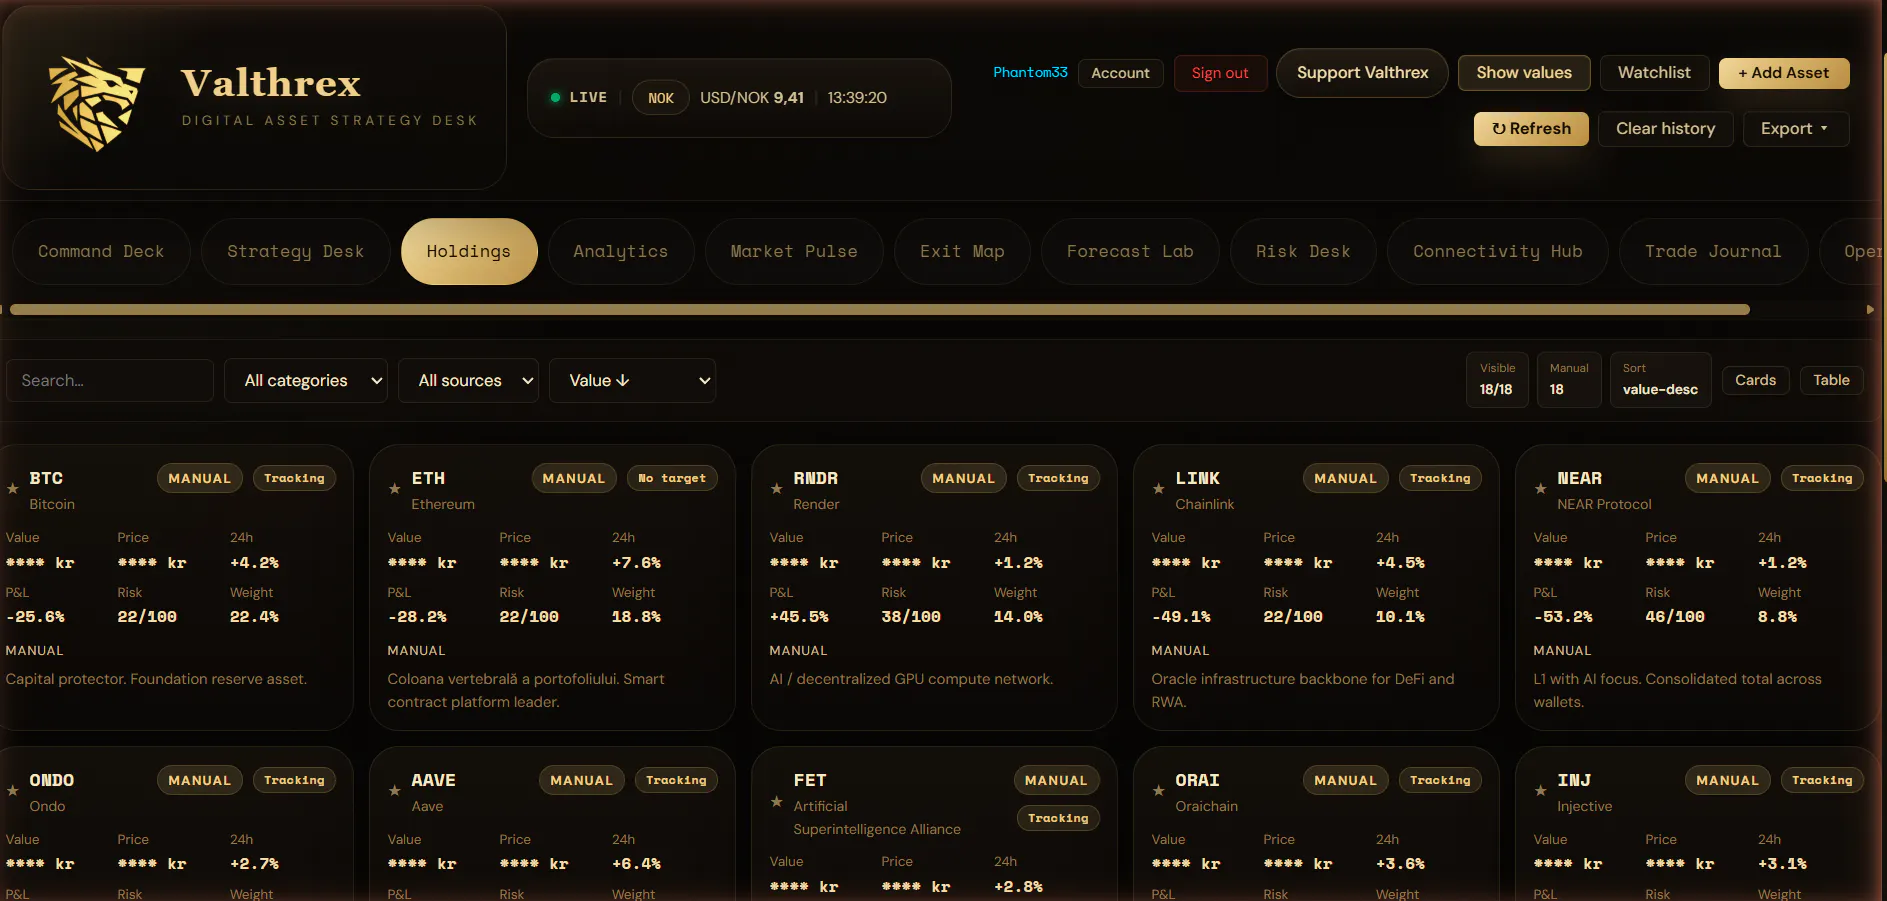Viewport: 1887px width, 901px height.
Task: Open the Account page
Action: [x=1120, y=73]
